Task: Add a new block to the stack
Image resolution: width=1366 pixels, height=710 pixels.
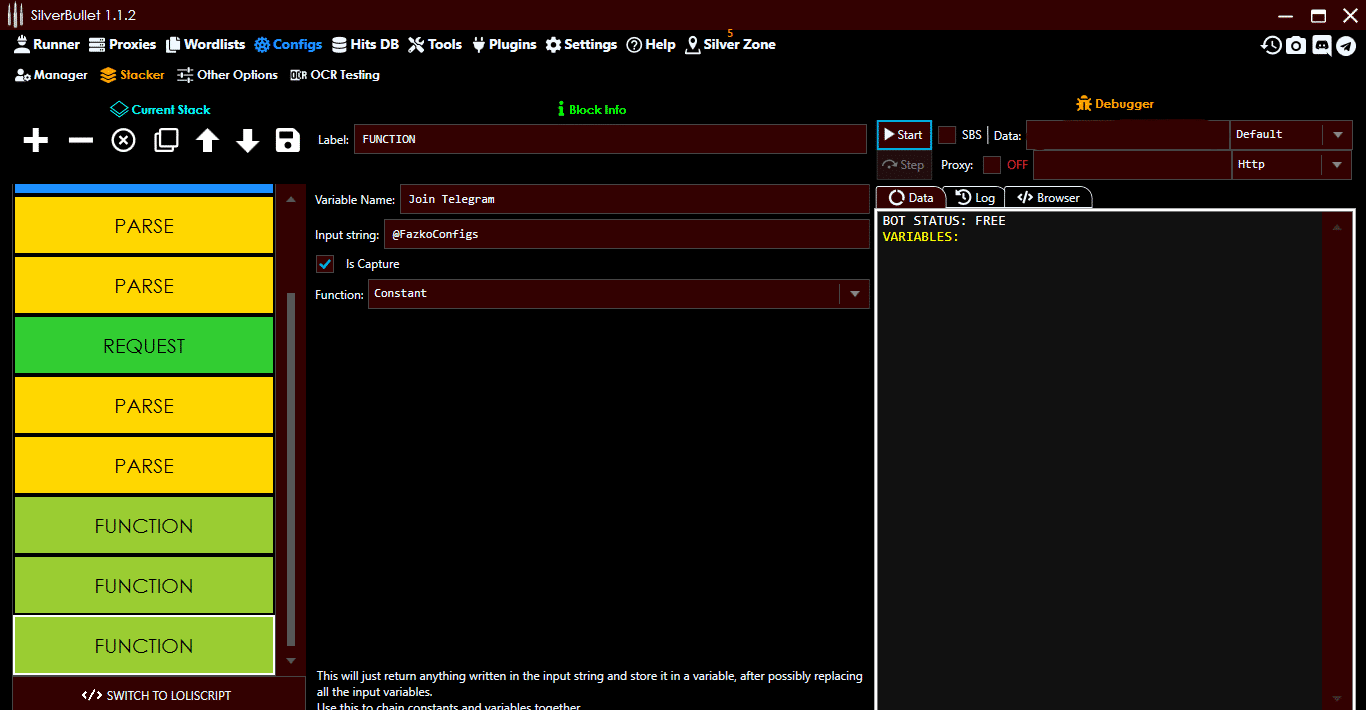Action: tap(35, 140)
